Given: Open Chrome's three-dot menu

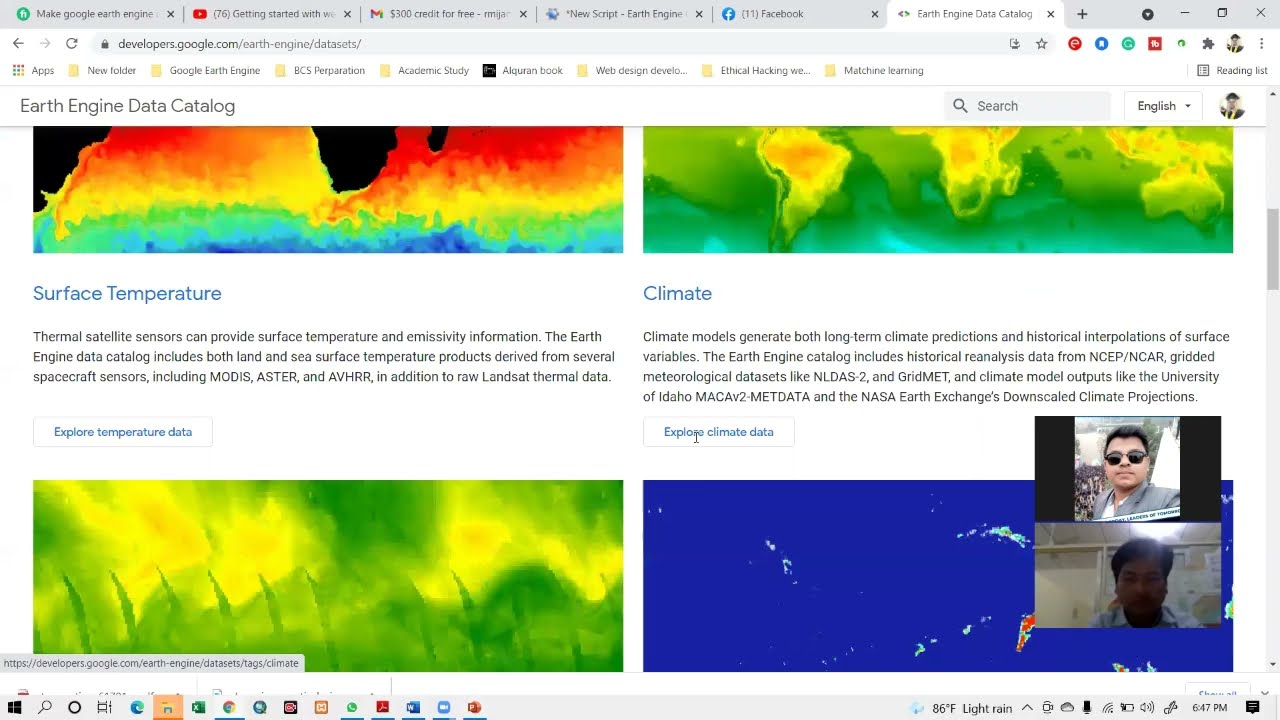Looking at the screenshot, I should pos(1262,44).
